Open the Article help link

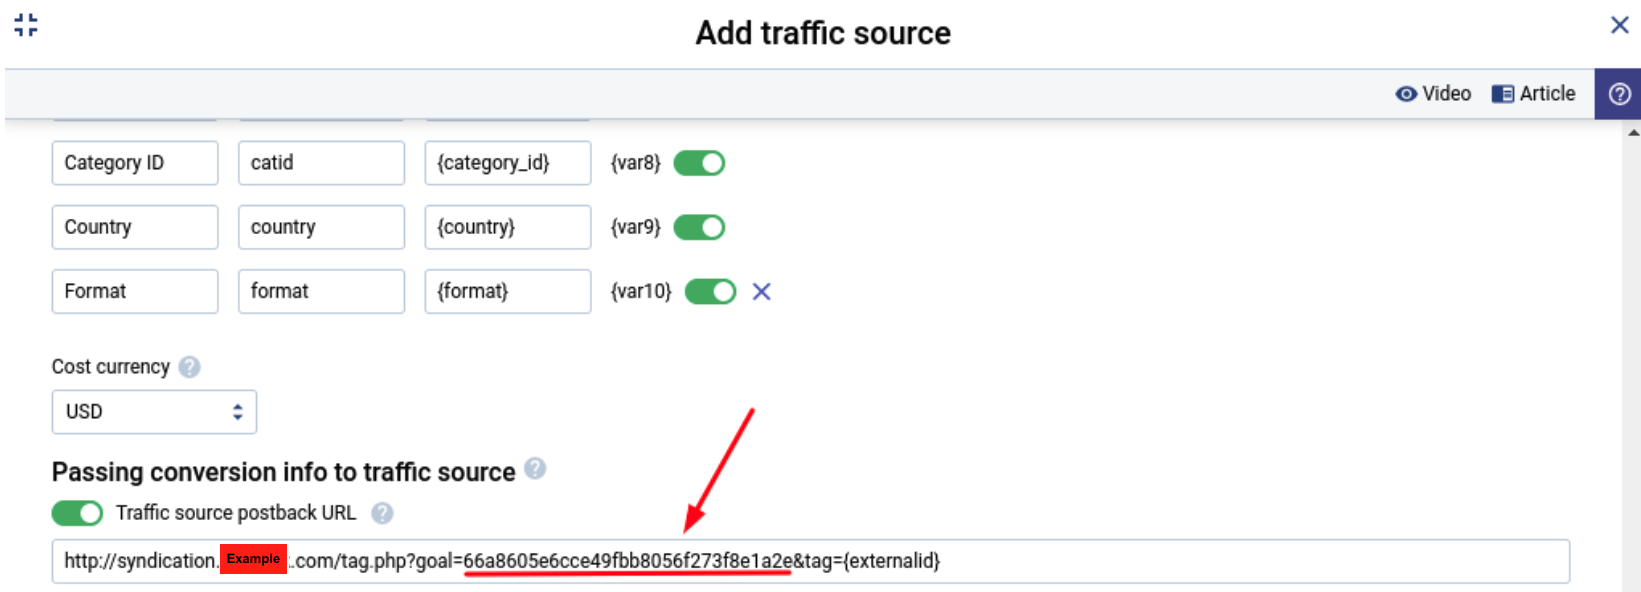[1534, 94]
